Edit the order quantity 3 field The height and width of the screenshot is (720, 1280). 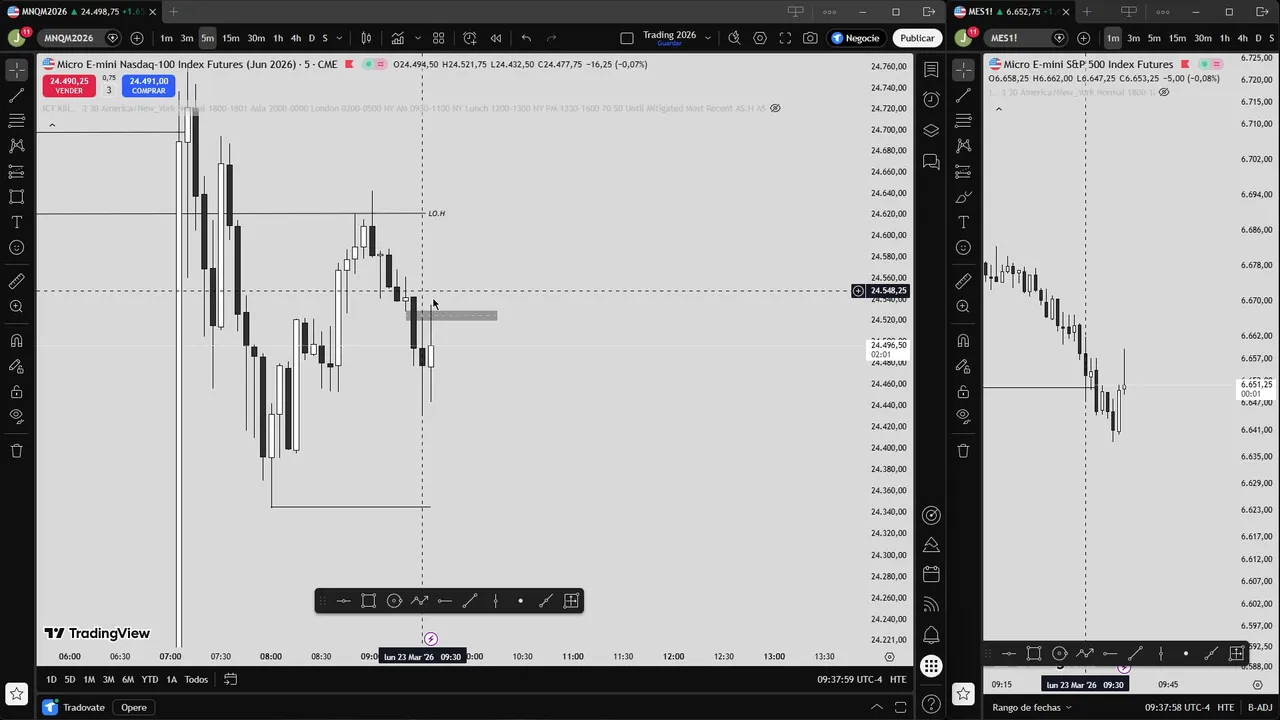pos(109,90)
